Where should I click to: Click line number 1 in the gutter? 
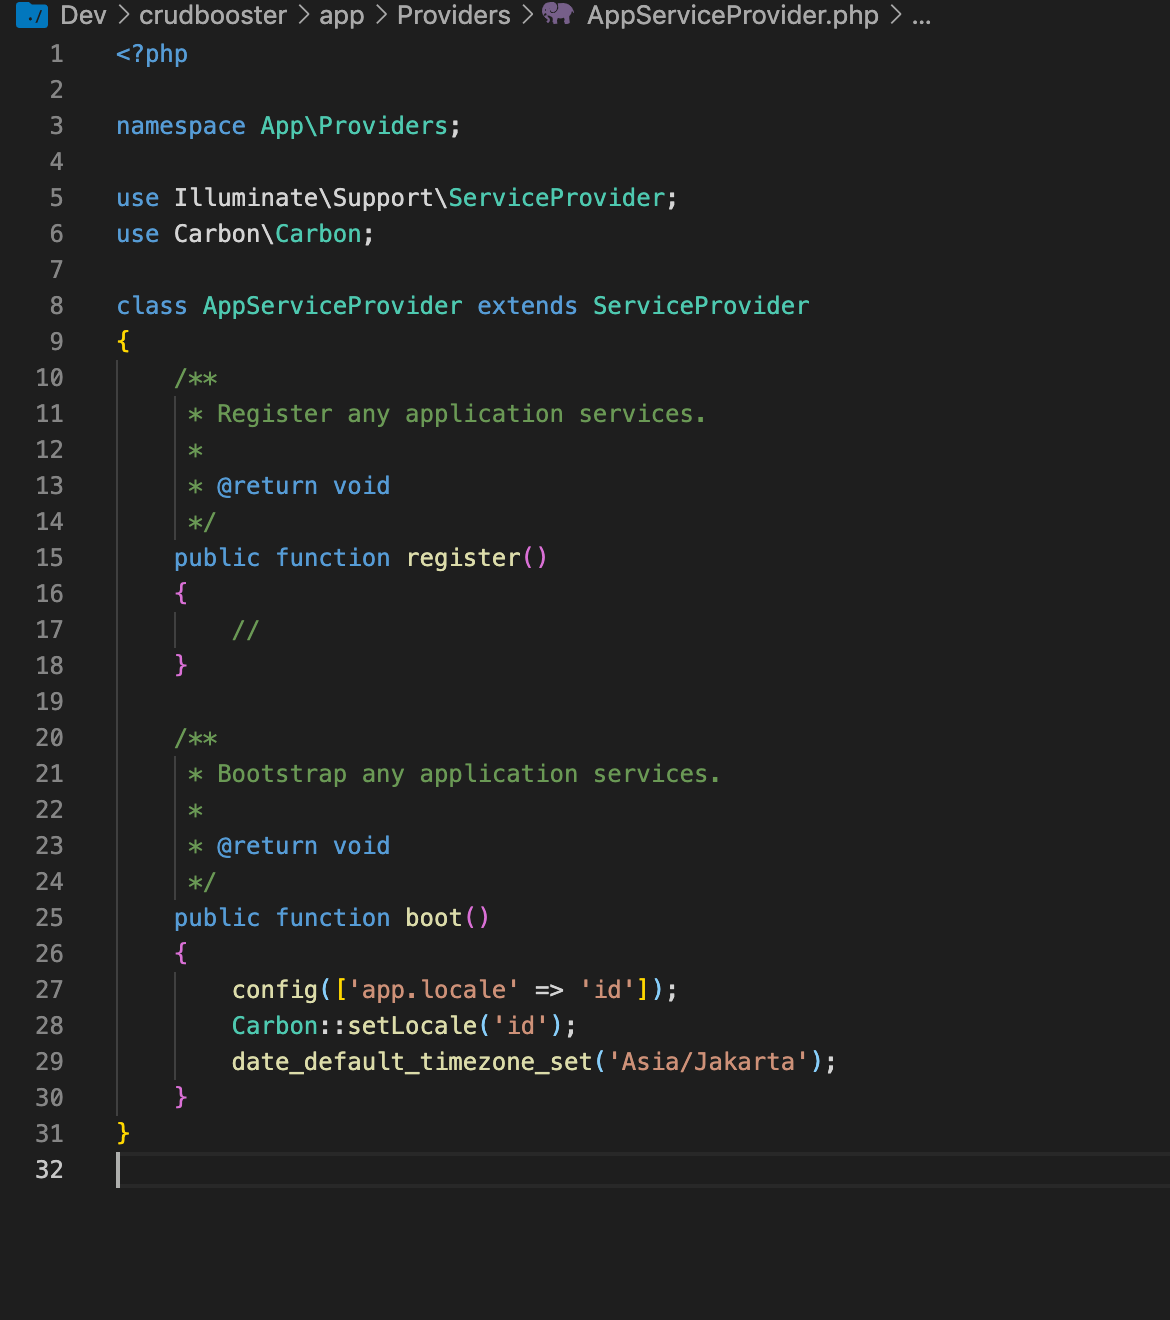[x=55, y=53]
